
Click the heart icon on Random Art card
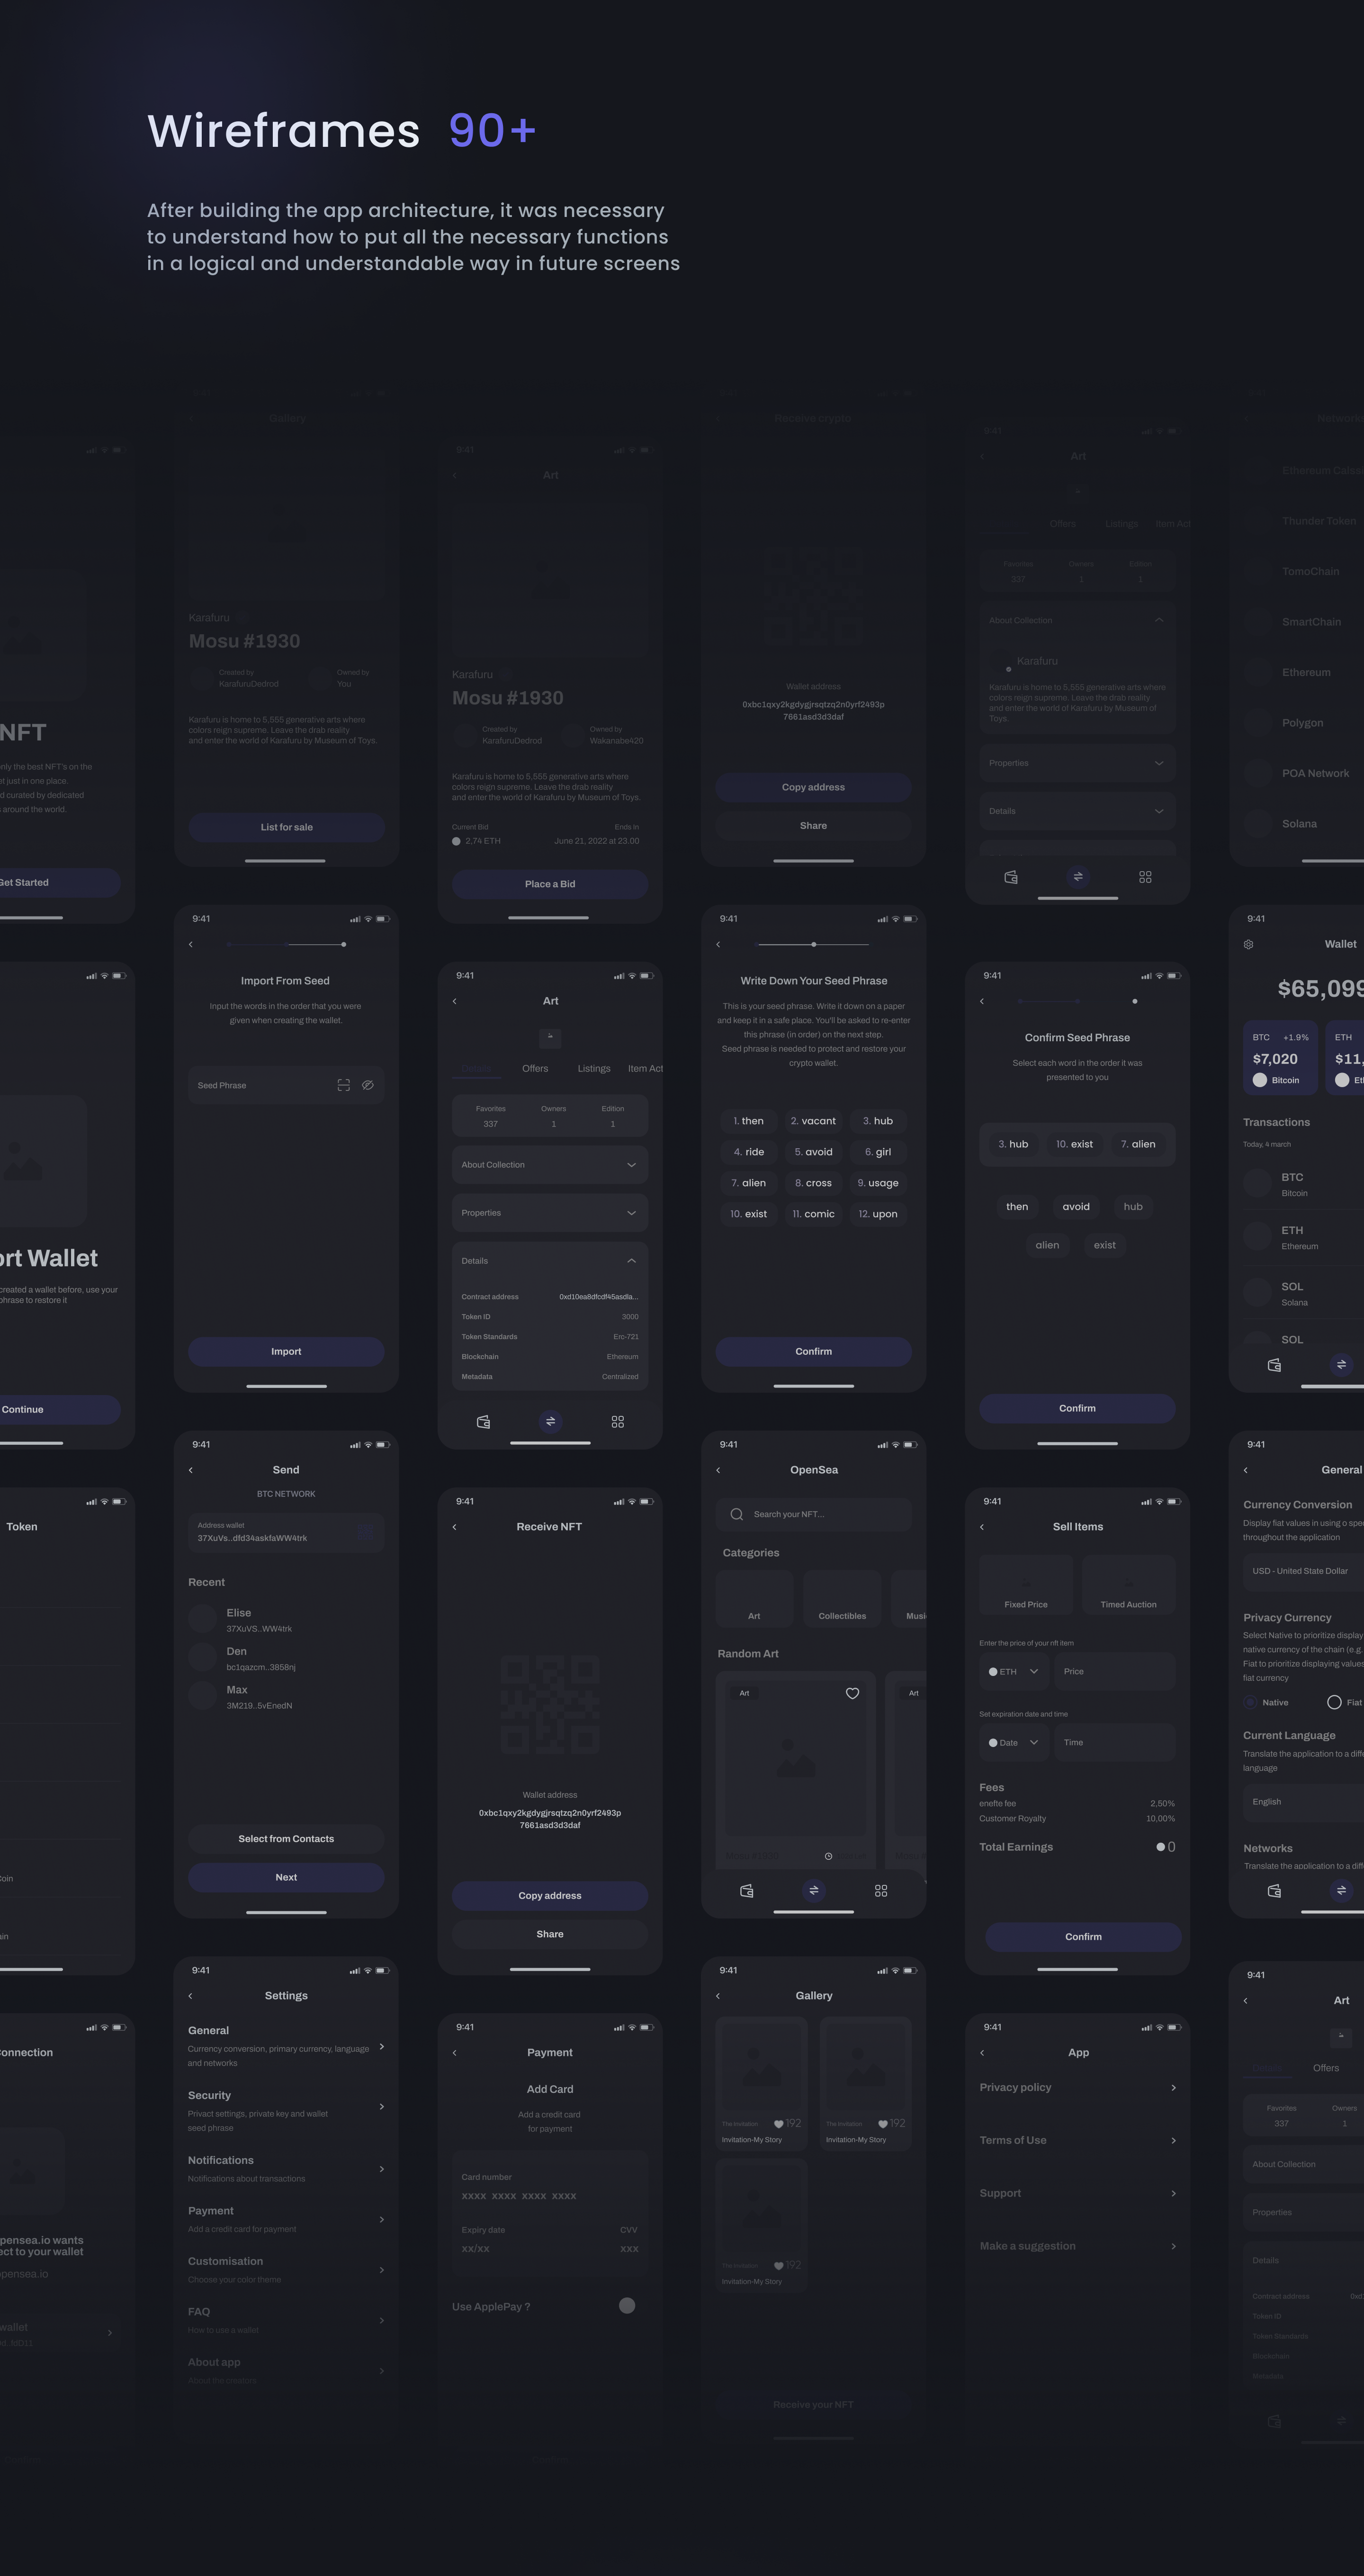point(852,1693)
